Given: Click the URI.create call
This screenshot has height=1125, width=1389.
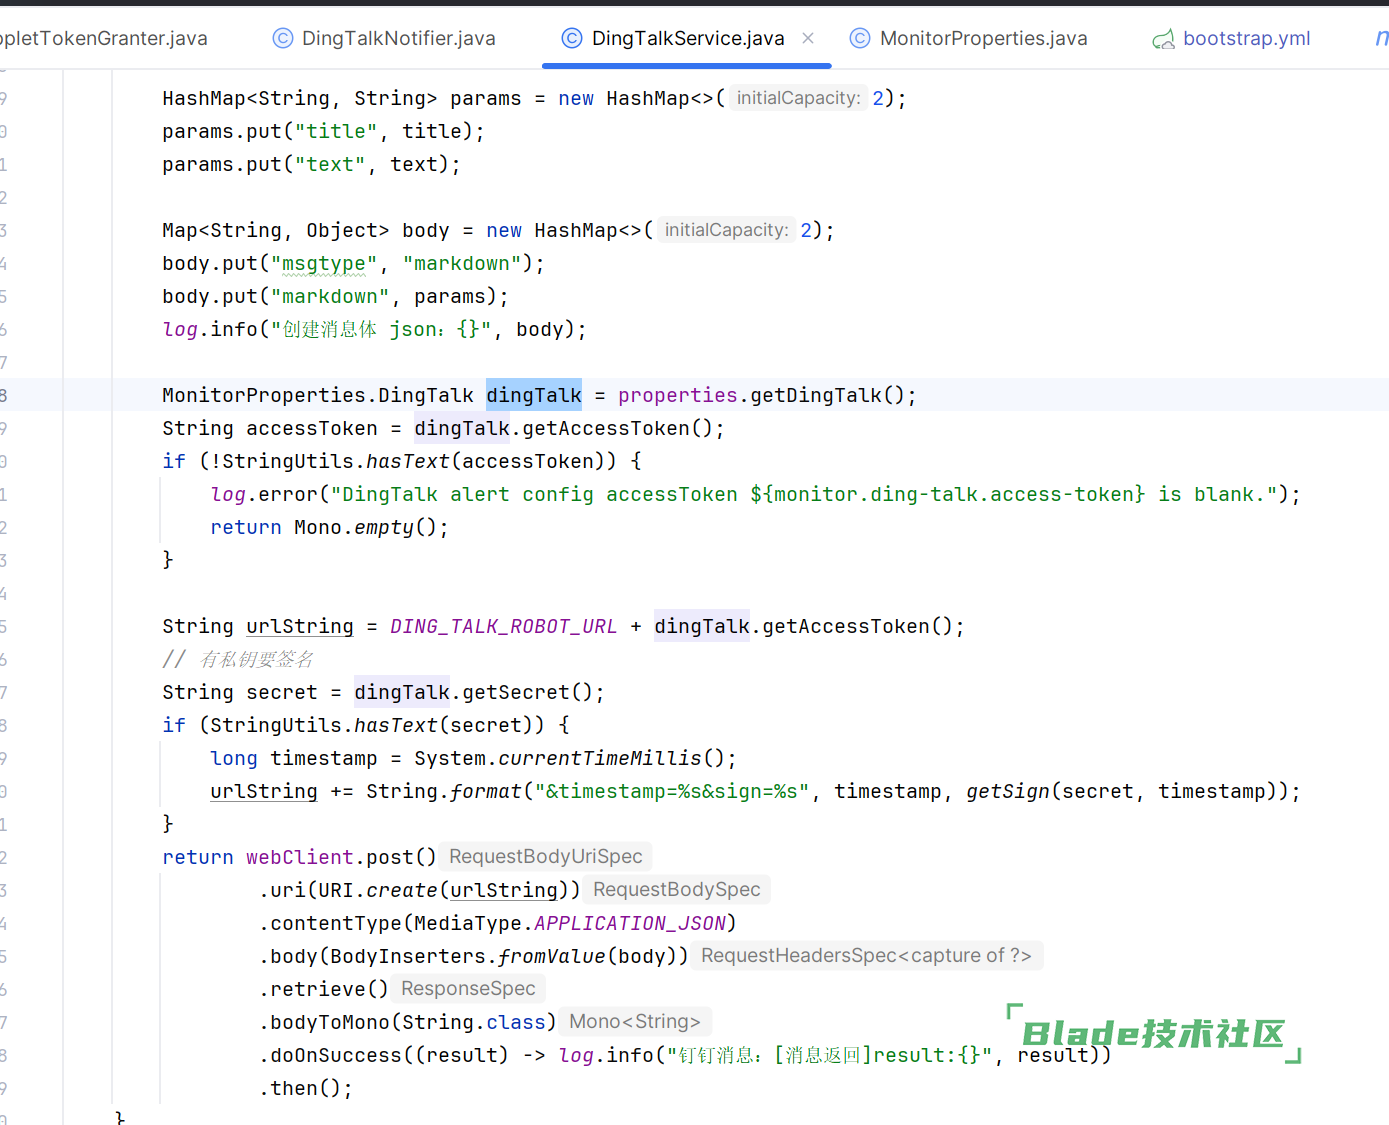Looking at the screenshot, I should coord(378,890).
